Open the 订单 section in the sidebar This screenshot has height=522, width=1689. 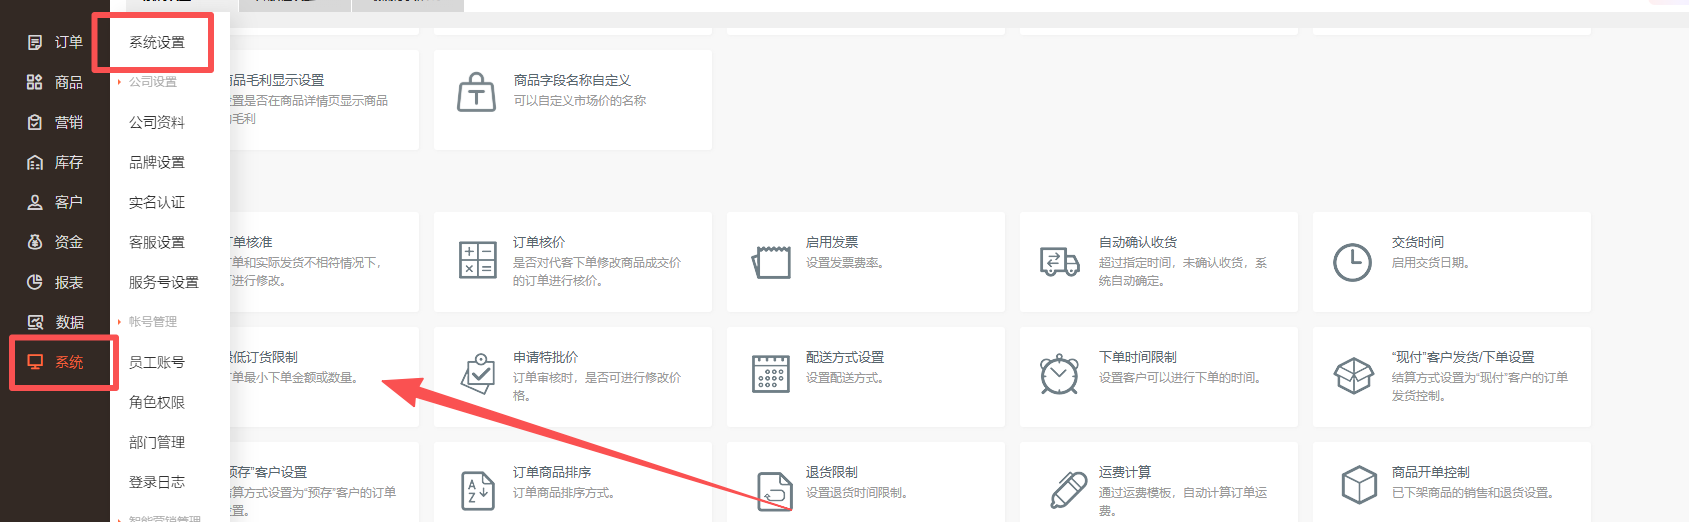[x=55, y=42]
